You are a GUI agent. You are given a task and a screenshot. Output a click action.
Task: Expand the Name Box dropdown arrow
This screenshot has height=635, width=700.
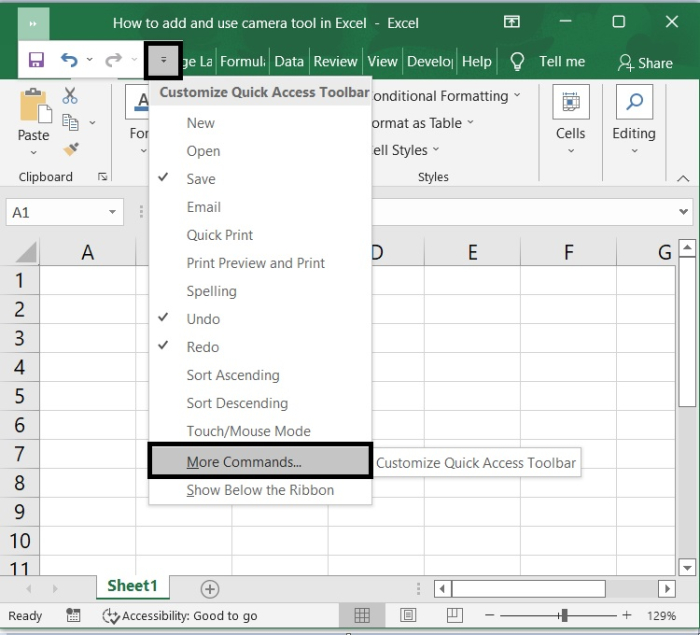point(113,213)
